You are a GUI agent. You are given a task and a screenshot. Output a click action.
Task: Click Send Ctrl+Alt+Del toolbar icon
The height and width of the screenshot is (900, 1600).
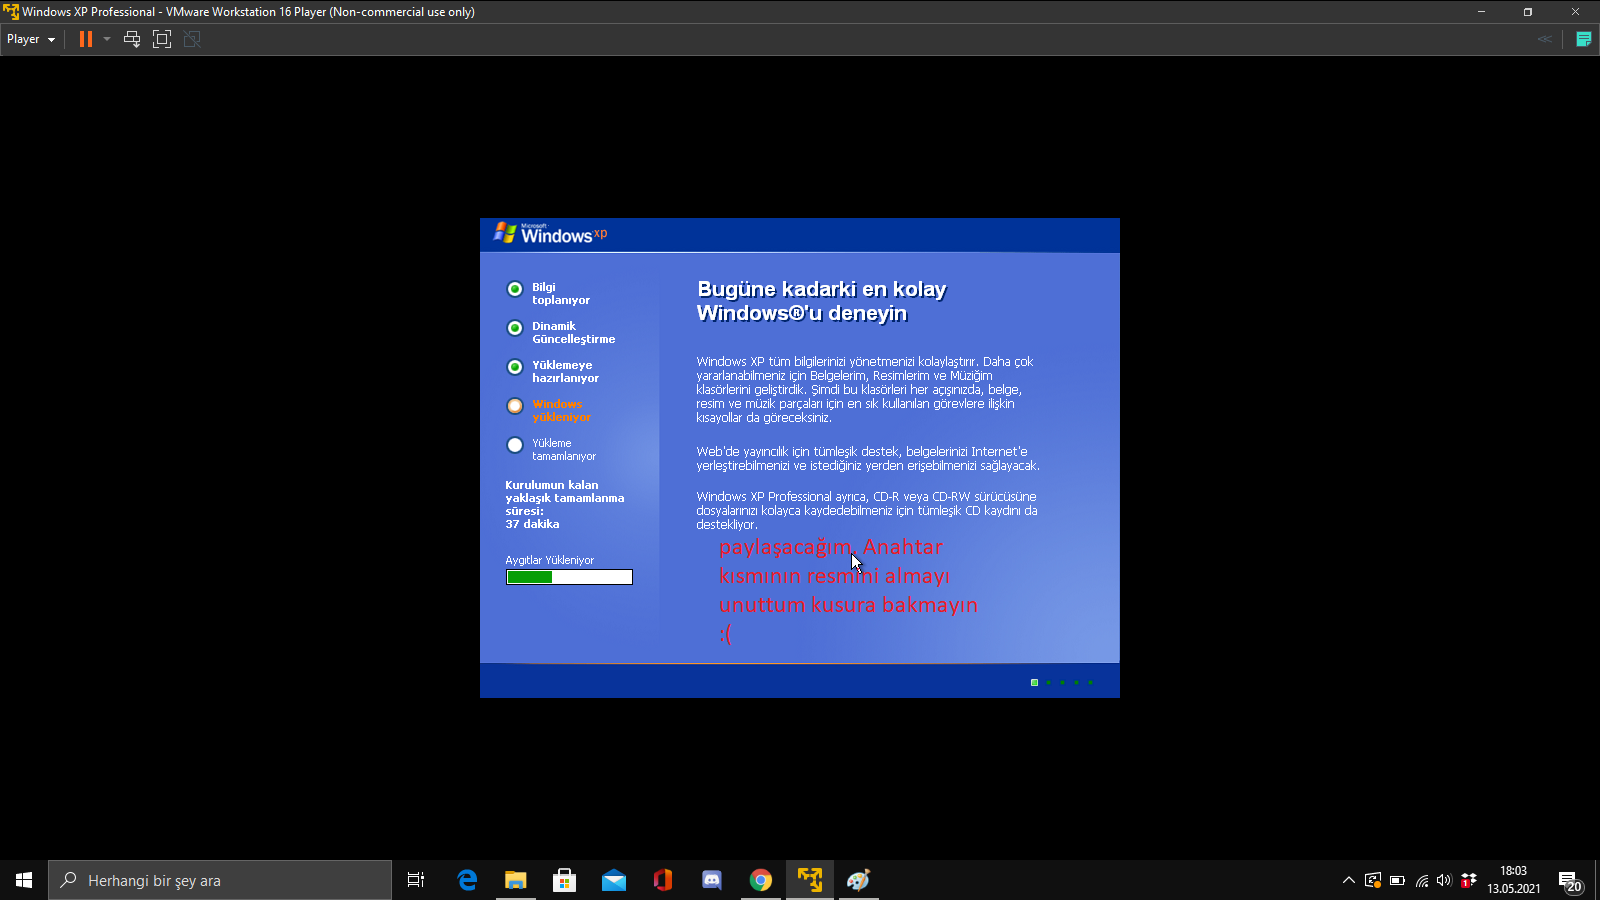click(x=132, y=39)
